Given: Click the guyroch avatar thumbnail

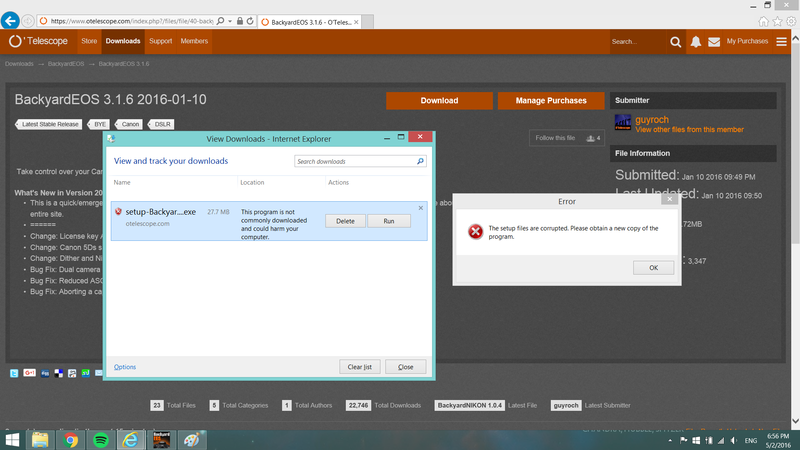Looking at the screenshot, I should coord(622,122).
